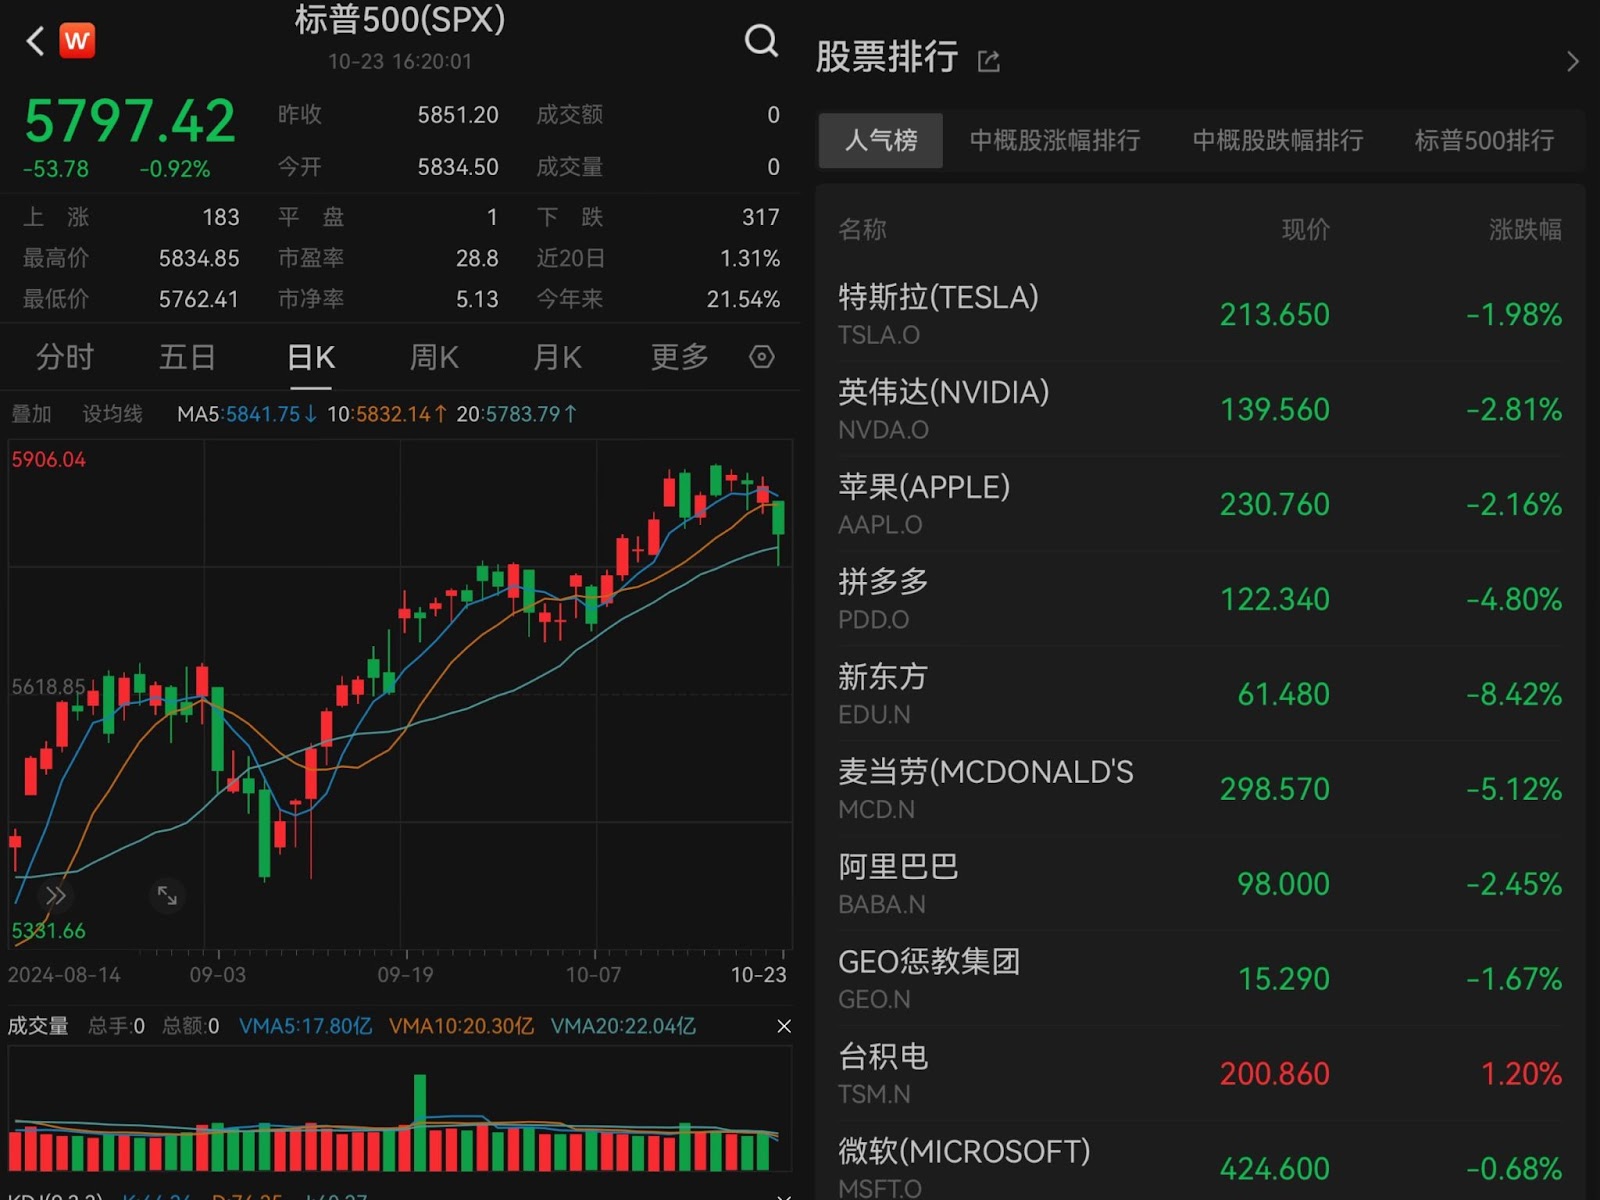Close the volume indicator panel

coord(784,1026)
